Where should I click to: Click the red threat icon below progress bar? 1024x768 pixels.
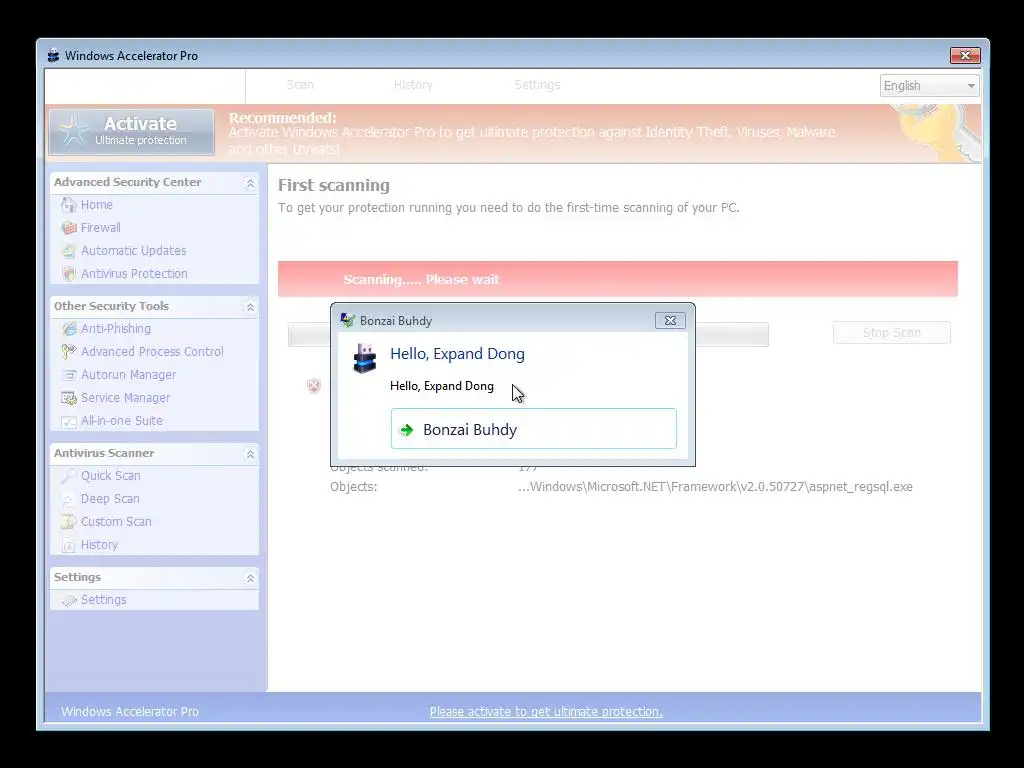point(314,386)
